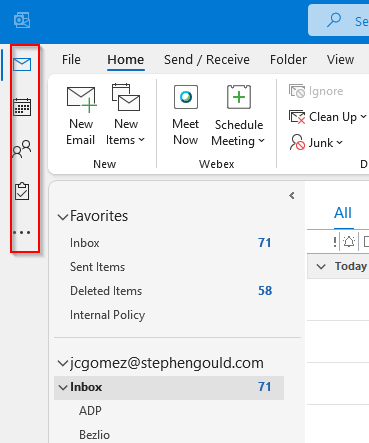Viewport: 369px width, 443px height.
Task: Click the Ignore conversation icon
Action: pyautogui.click(x=296, y=91)
